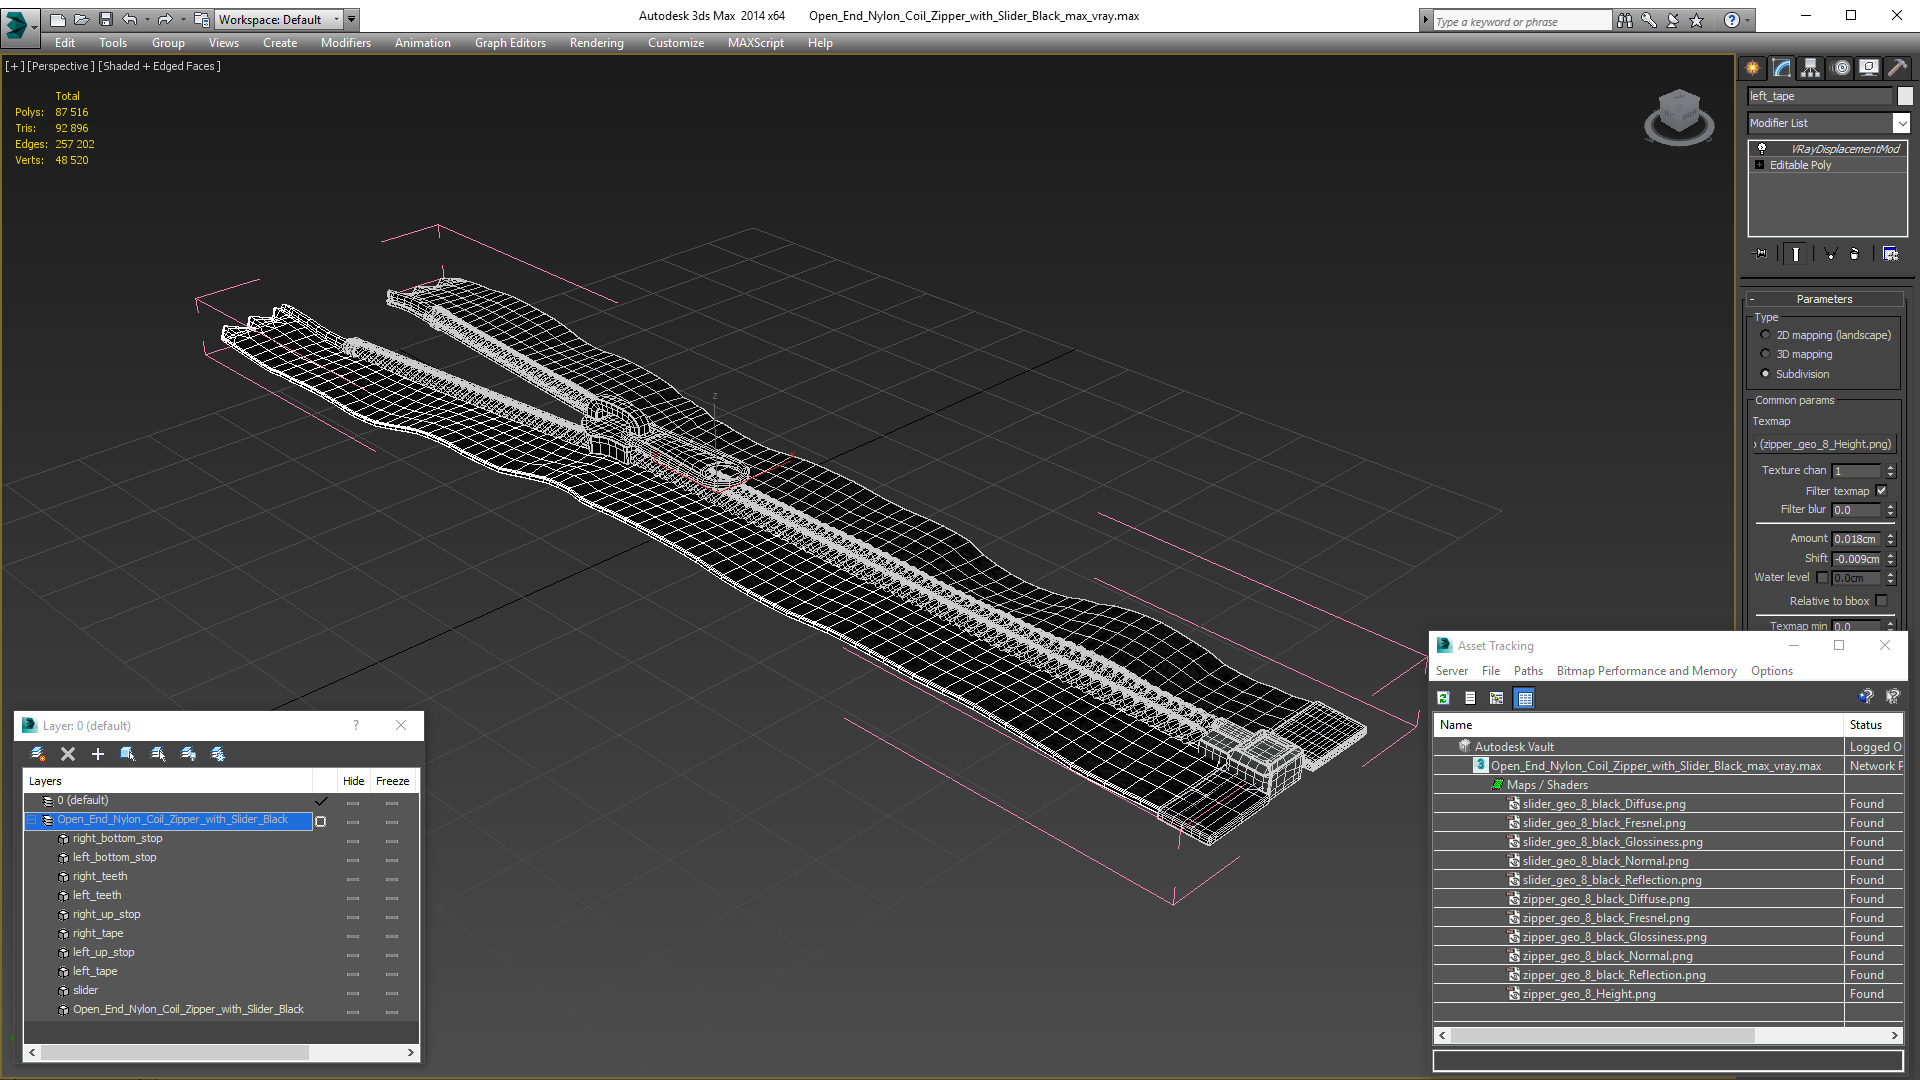Open Paths menu in Asset Tracking

click(x=1528, y=671)
